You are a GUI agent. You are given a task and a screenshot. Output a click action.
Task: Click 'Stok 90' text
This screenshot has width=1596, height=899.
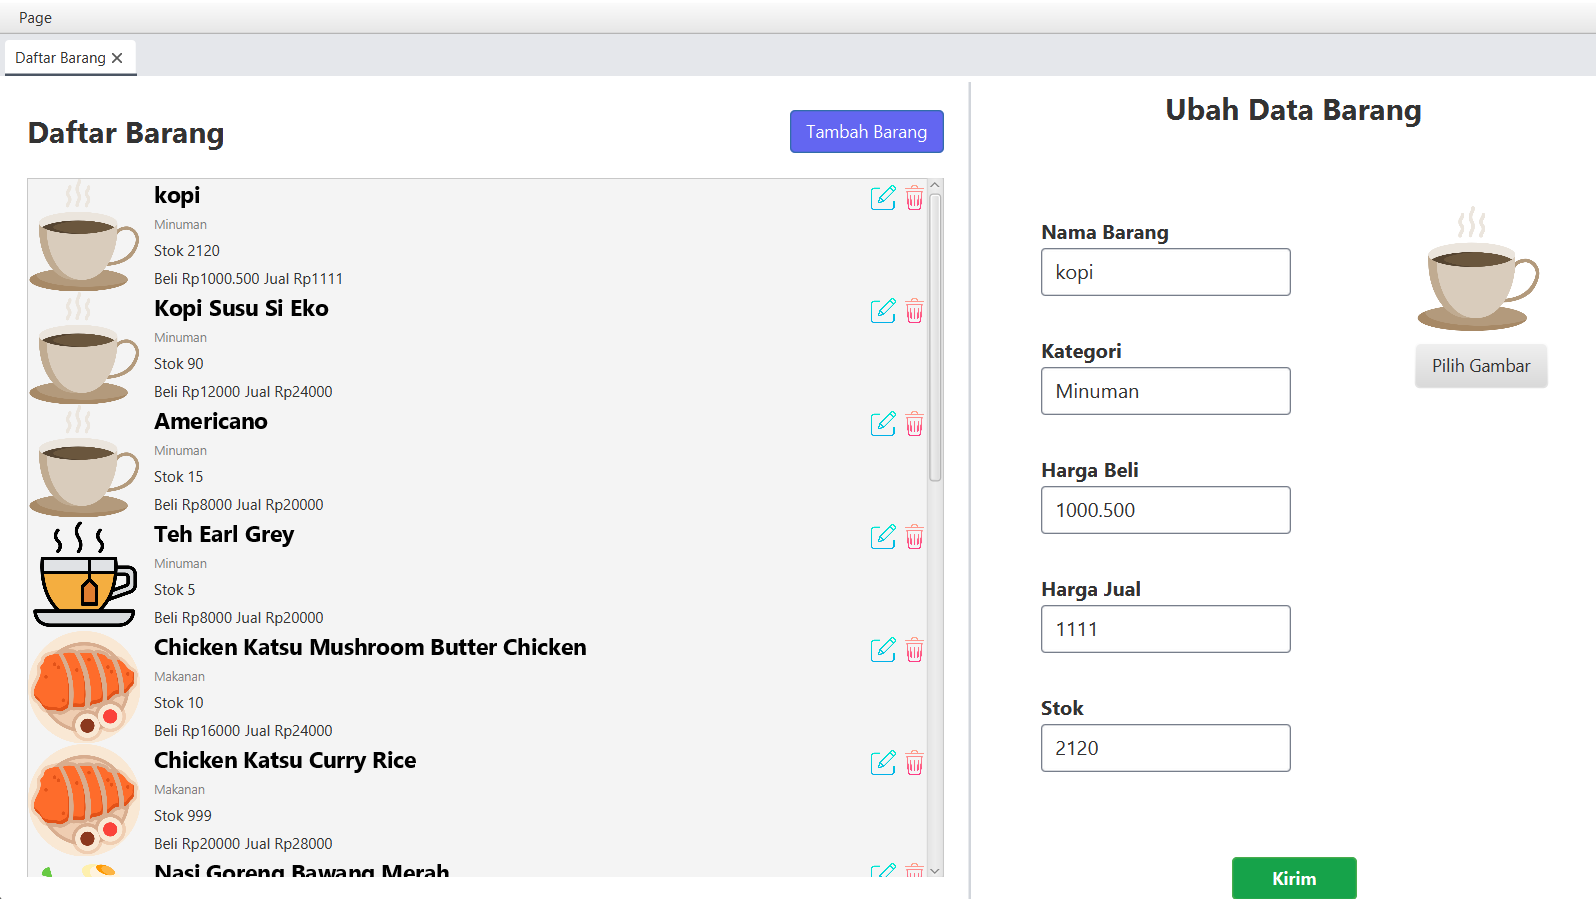(x=178, y=364)
